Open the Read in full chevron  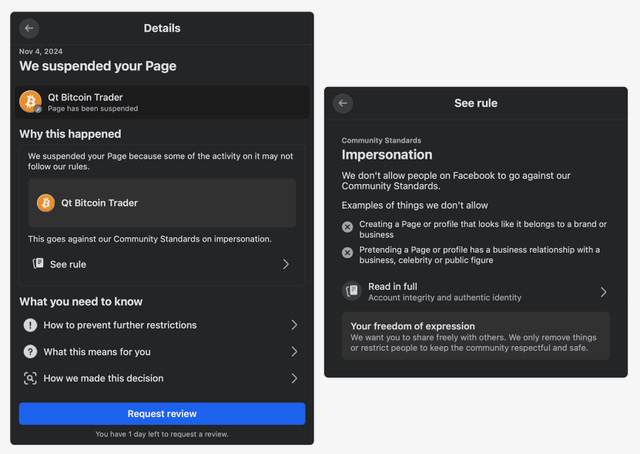click(x=603, y=292)
